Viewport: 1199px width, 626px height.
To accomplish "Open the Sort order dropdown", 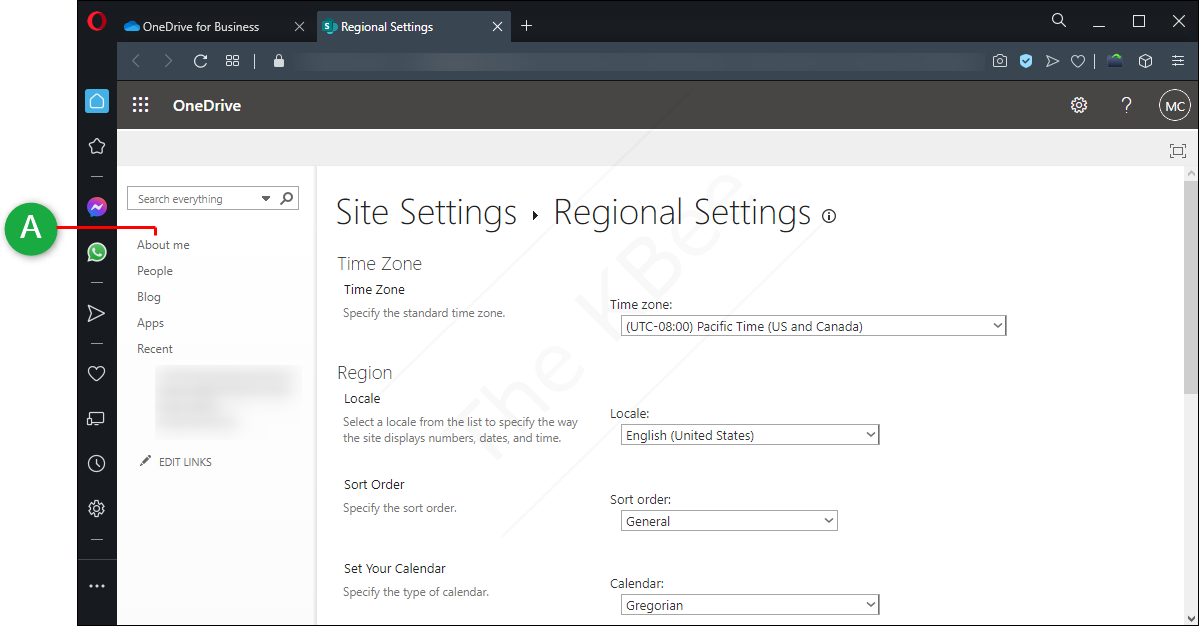I will point(729,521).
